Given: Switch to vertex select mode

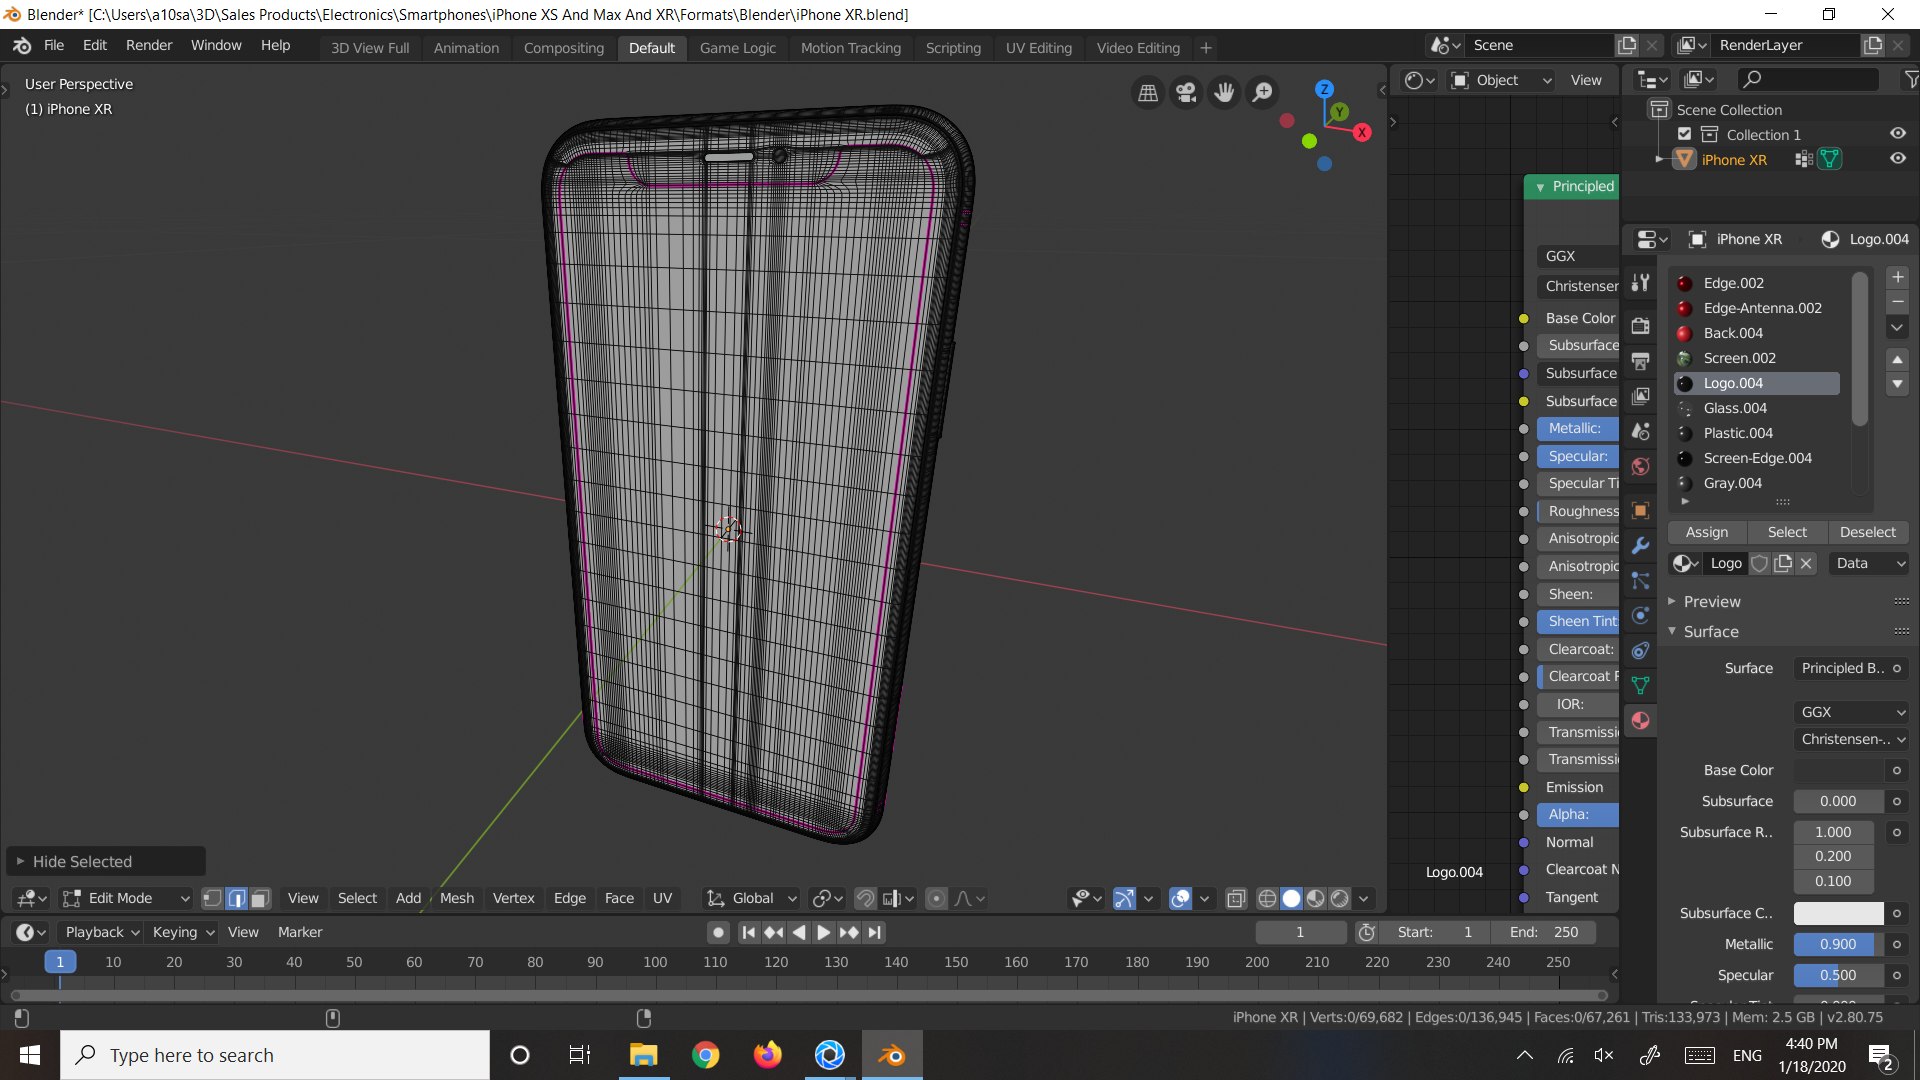Looking at the screenshot, I should (x=212, y=899).
